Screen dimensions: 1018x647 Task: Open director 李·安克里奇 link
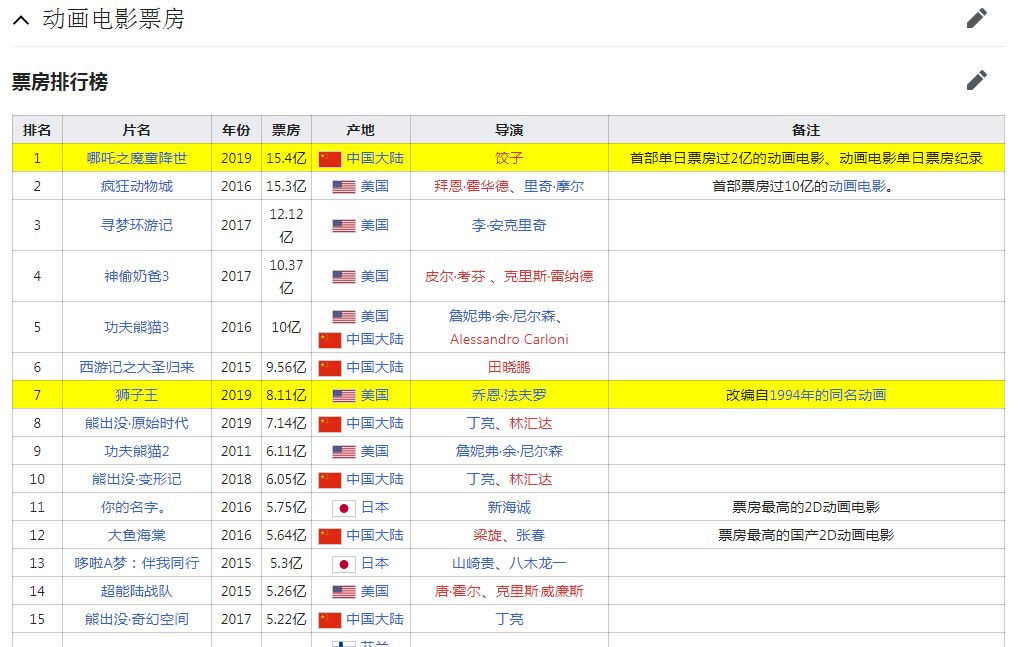(509, 225)
